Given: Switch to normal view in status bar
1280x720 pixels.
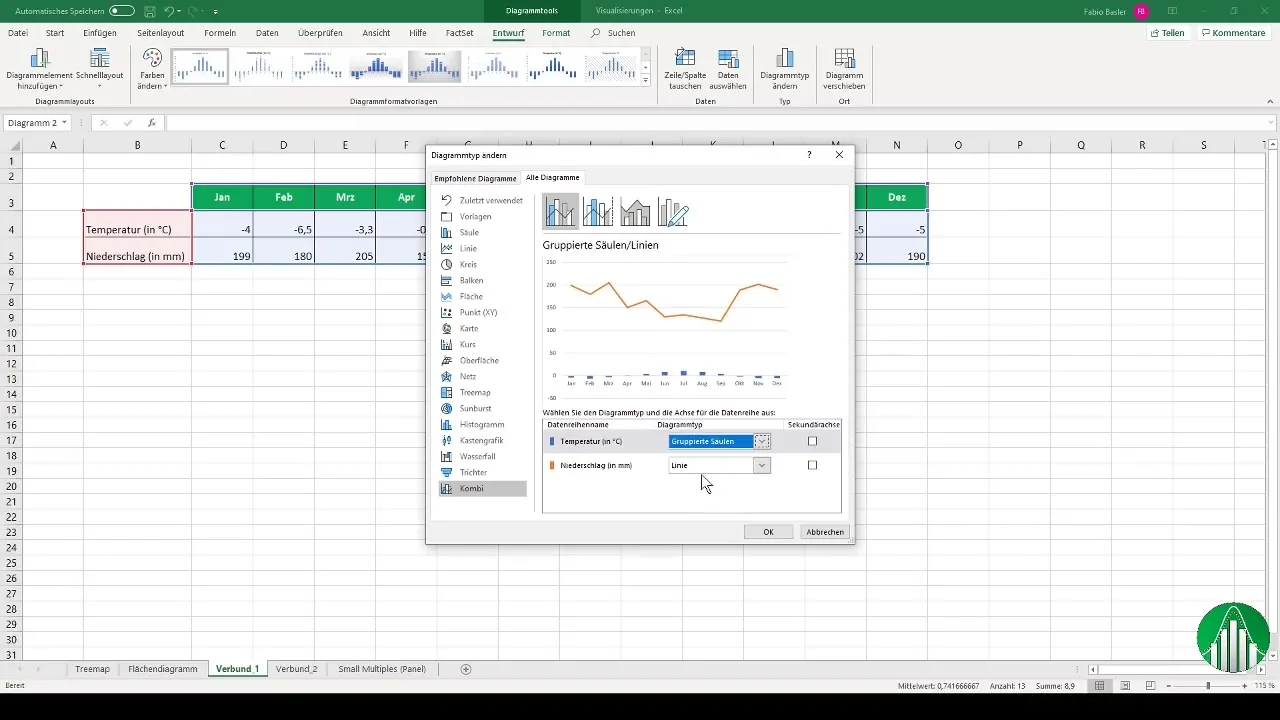Looking at the screenshot, I should coord(1099,686).
